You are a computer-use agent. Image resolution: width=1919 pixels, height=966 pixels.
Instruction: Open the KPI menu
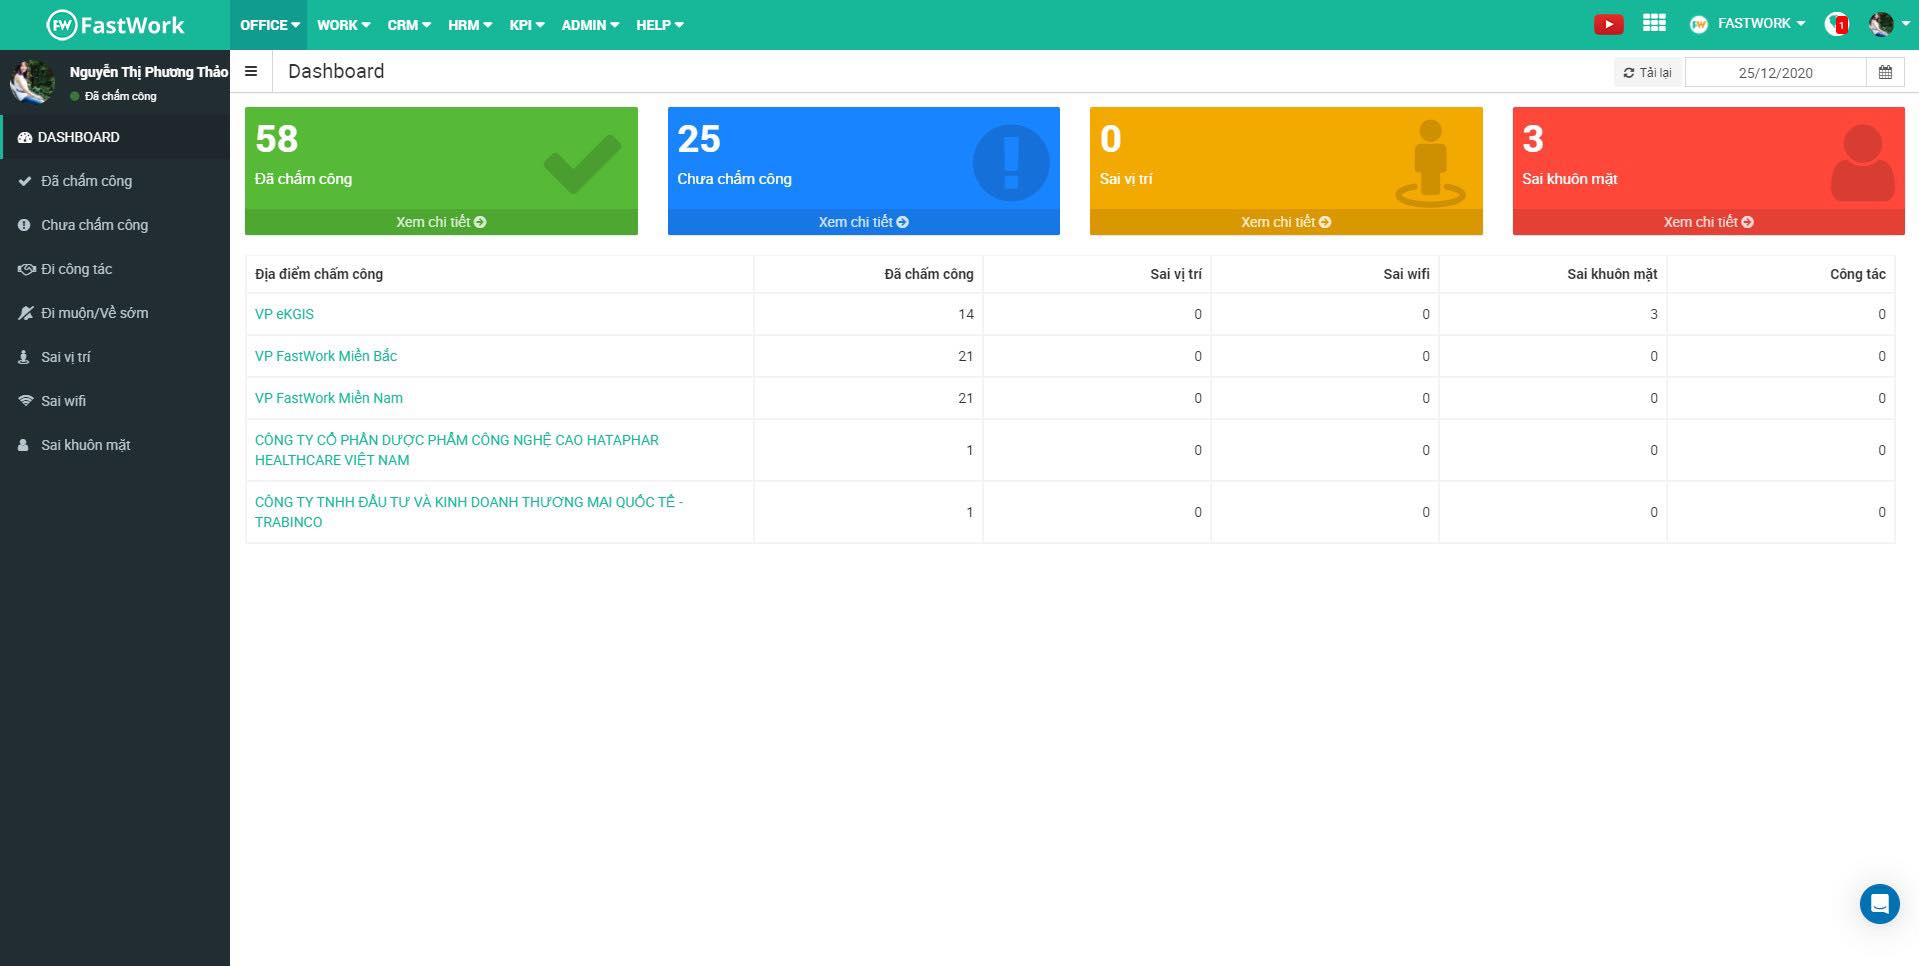click(x=526, y=25)
